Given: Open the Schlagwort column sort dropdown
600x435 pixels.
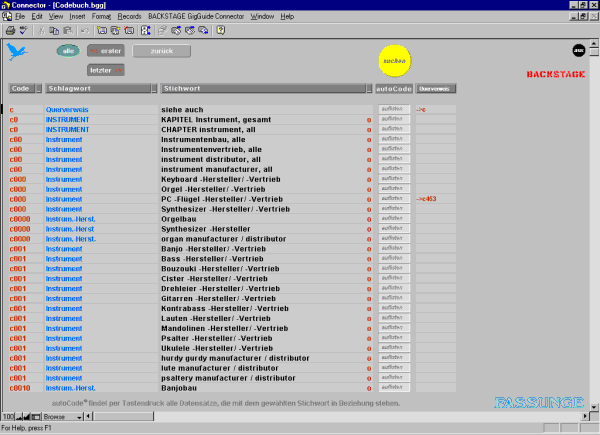Looking at the screenshot, I should point(152,88).
